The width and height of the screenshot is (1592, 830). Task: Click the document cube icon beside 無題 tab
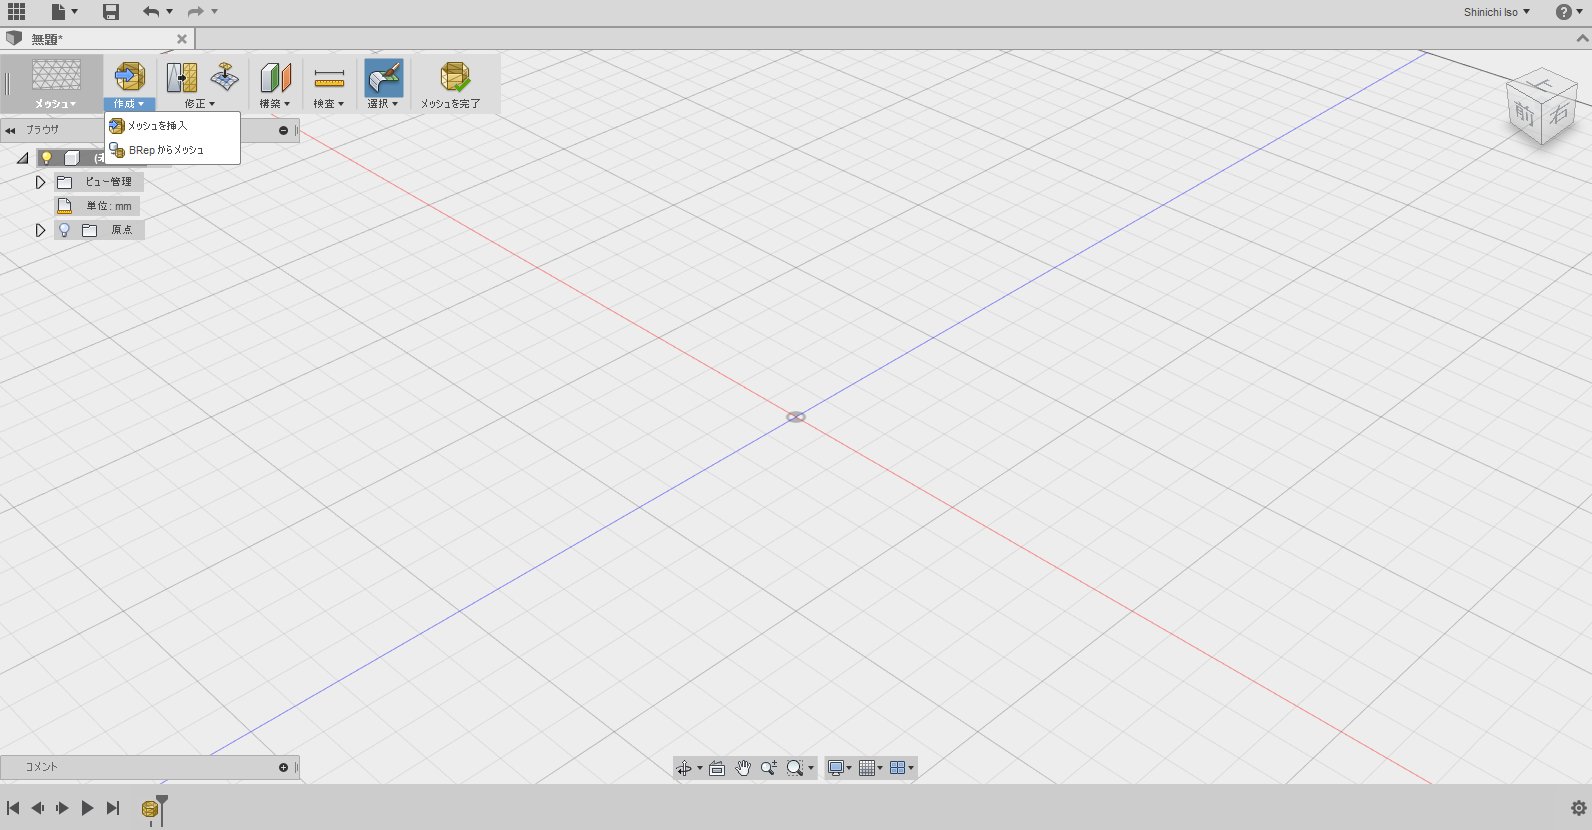(14, 38)
